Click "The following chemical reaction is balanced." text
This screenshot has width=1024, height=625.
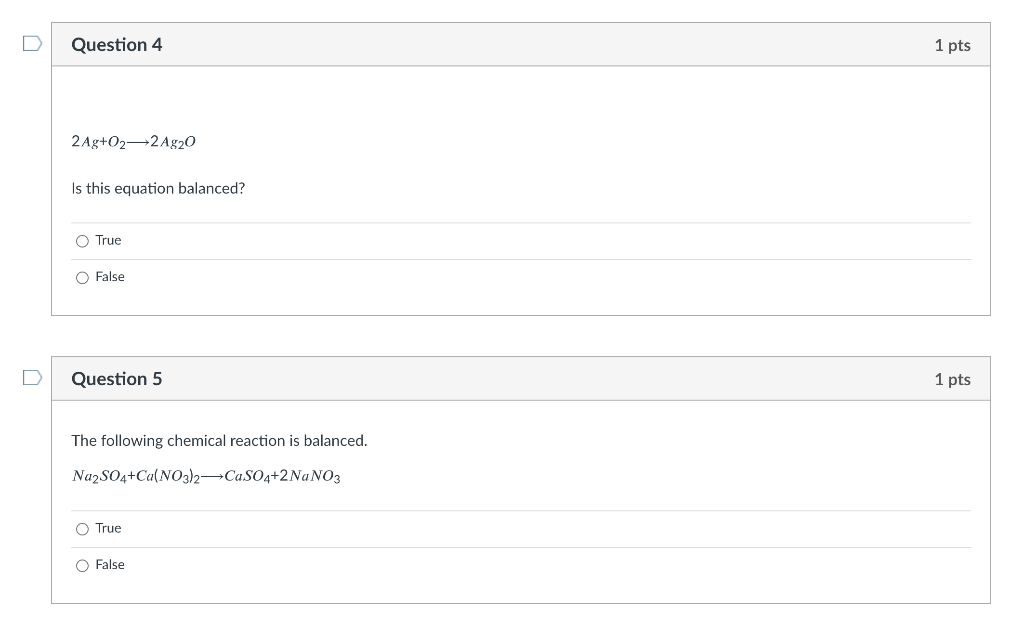(x=219, y=440)
